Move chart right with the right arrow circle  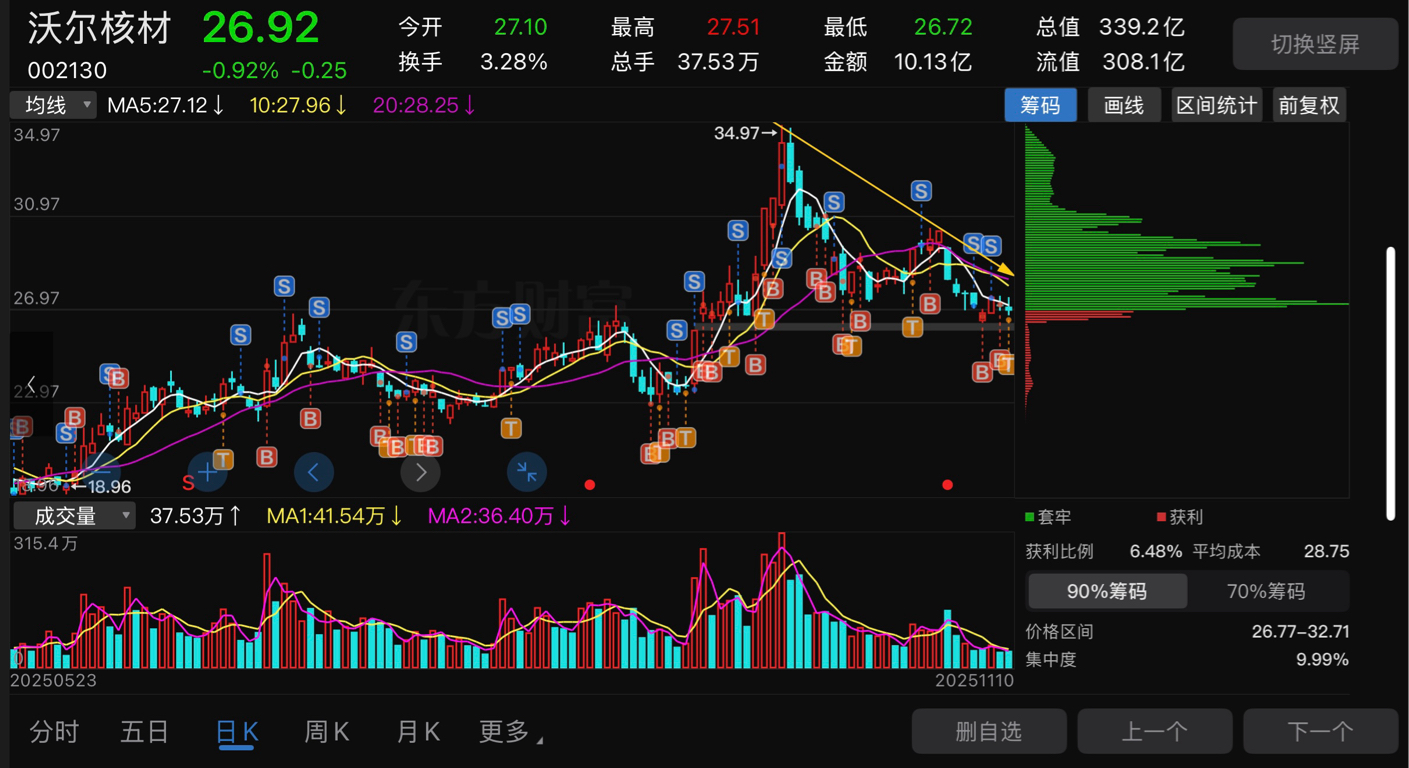pyautogui.click(x=421, y=472)
